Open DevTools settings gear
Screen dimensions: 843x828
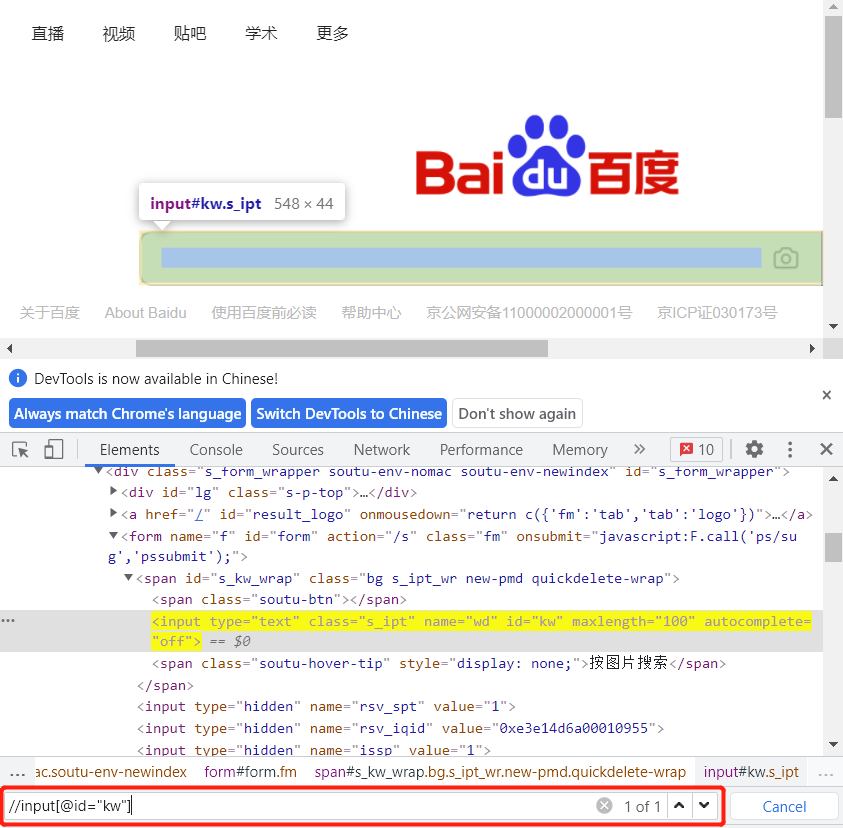[x=754, y=449]
